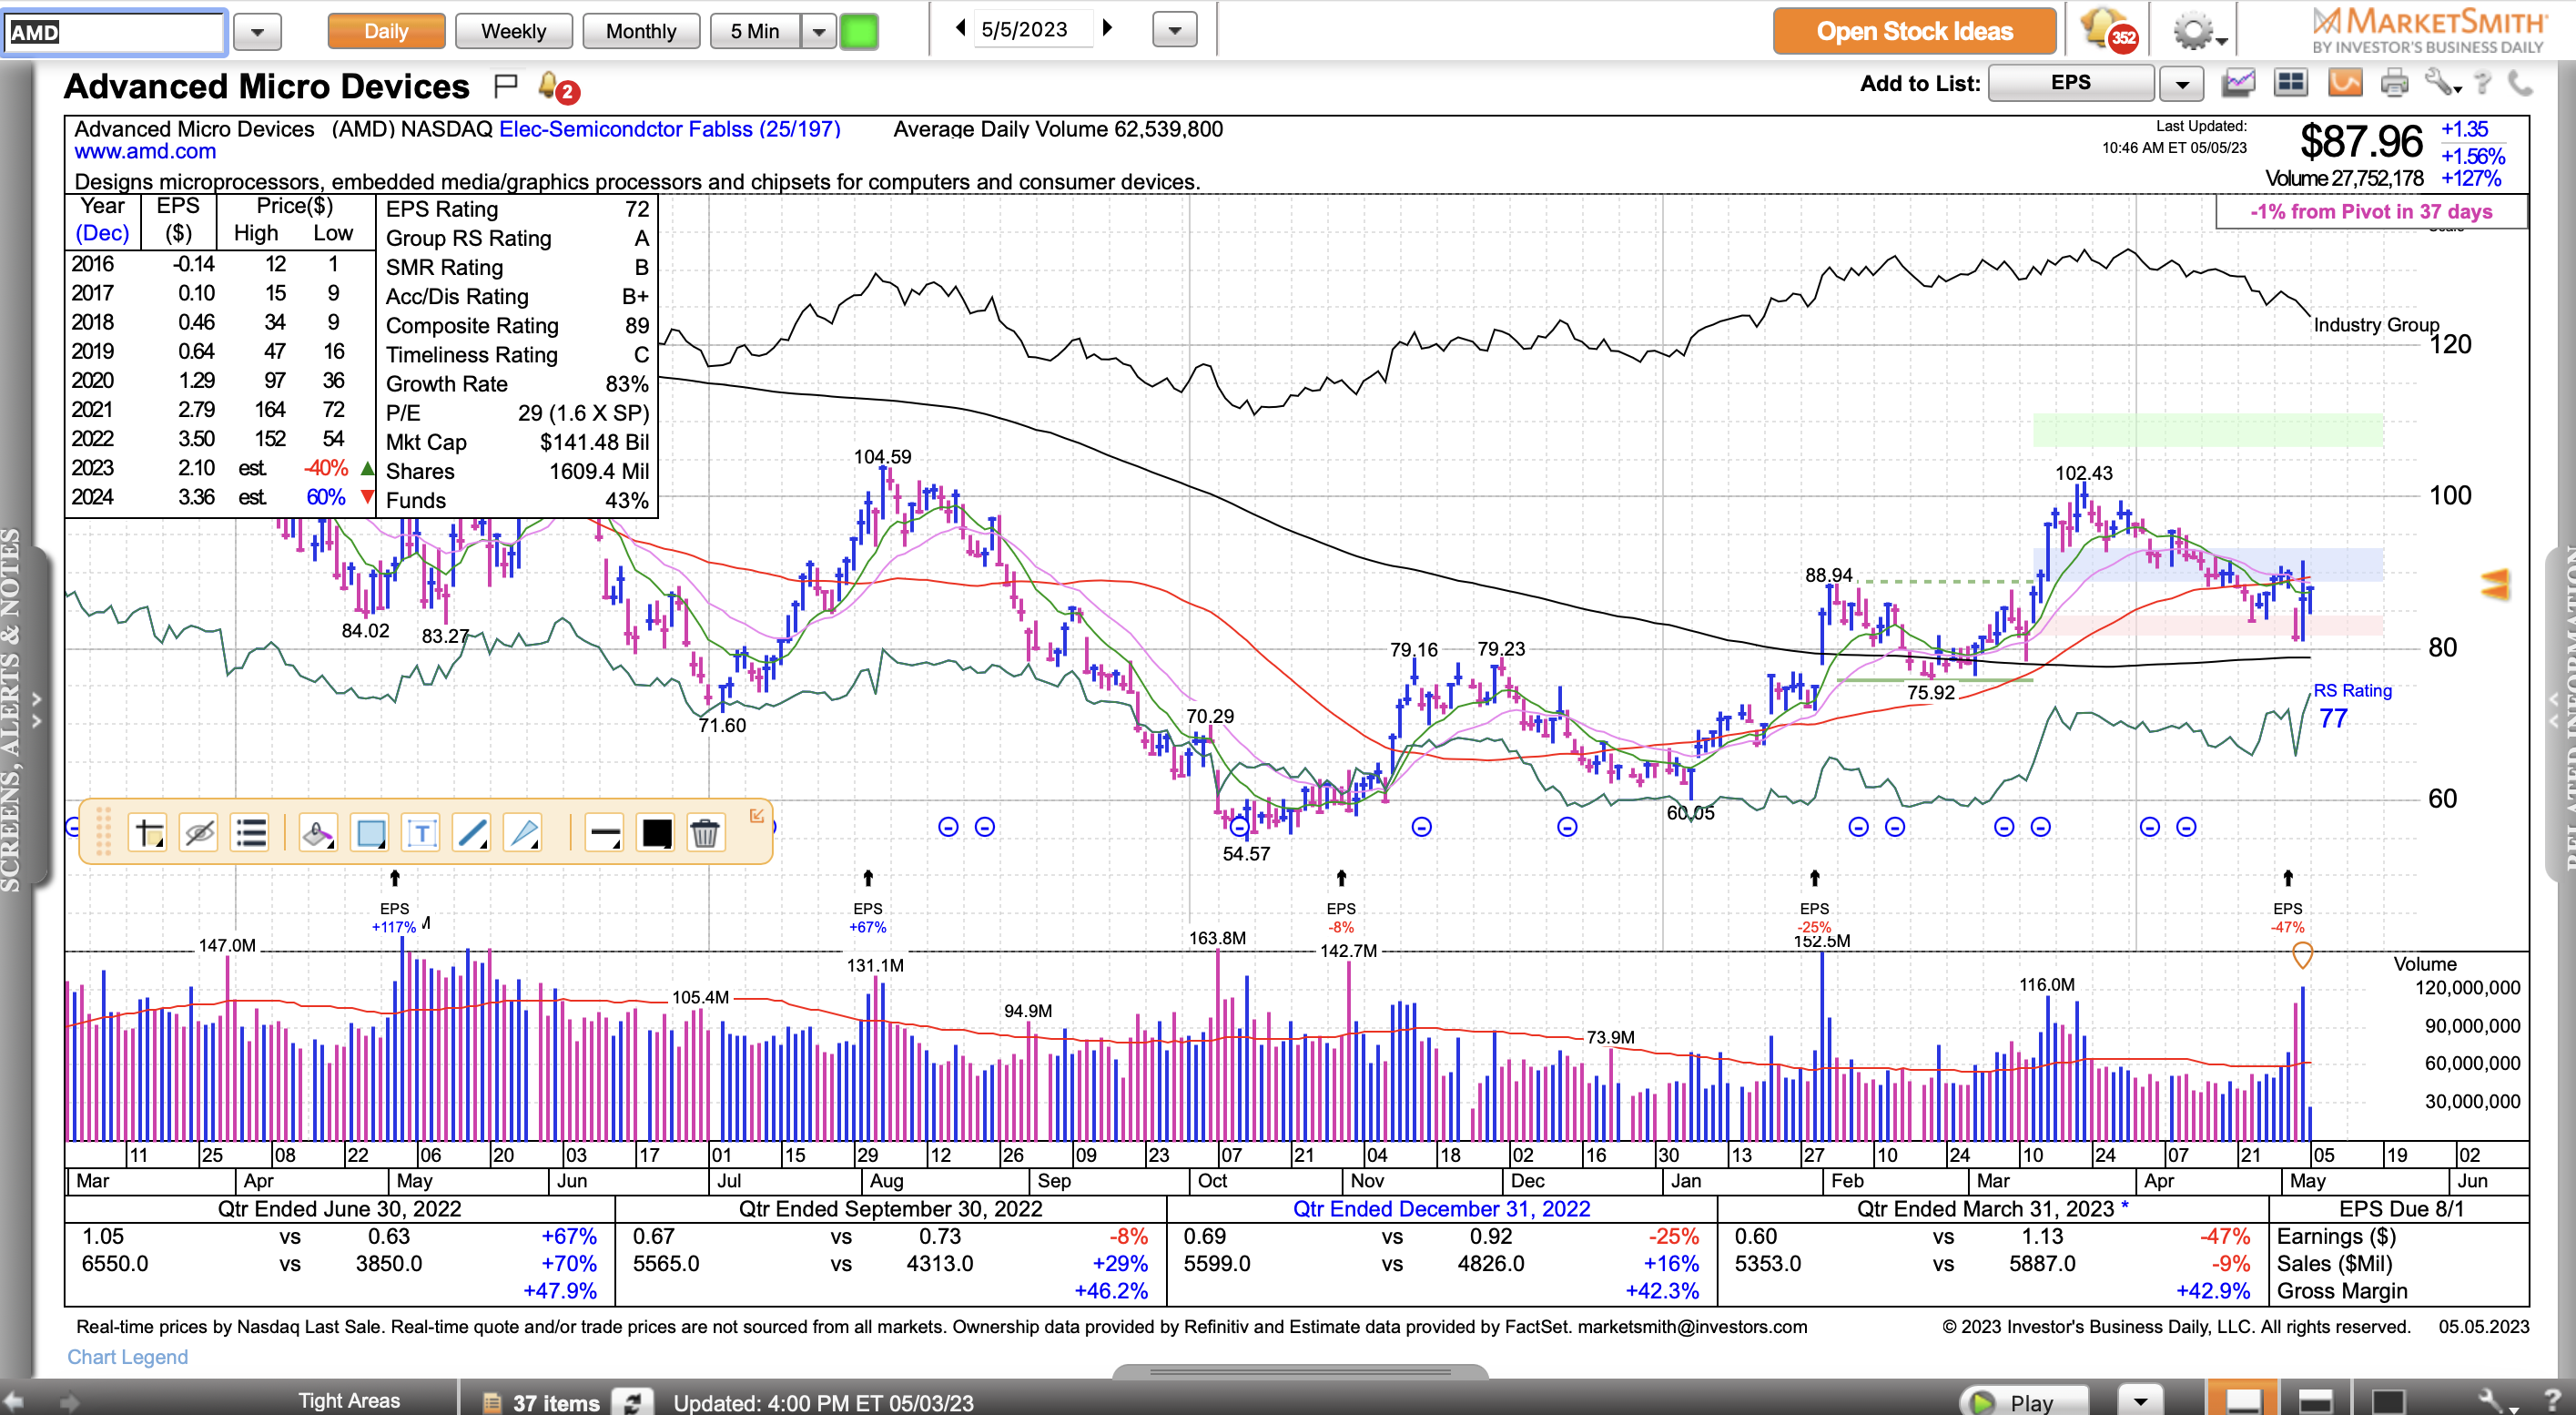This screenshot has height=1415, width=2576.
Task: Click the Open Stock Ideas button
Action: 1914,31
